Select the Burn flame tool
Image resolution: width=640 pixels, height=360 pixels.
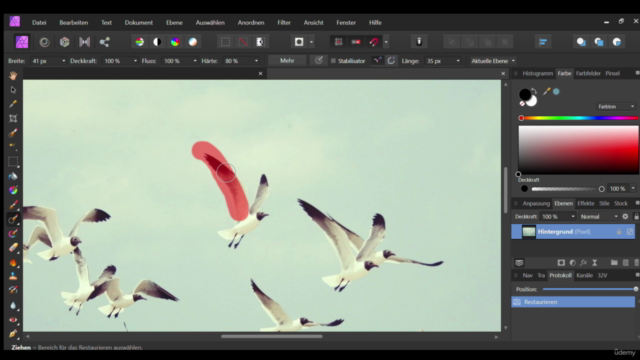(13, 262)
